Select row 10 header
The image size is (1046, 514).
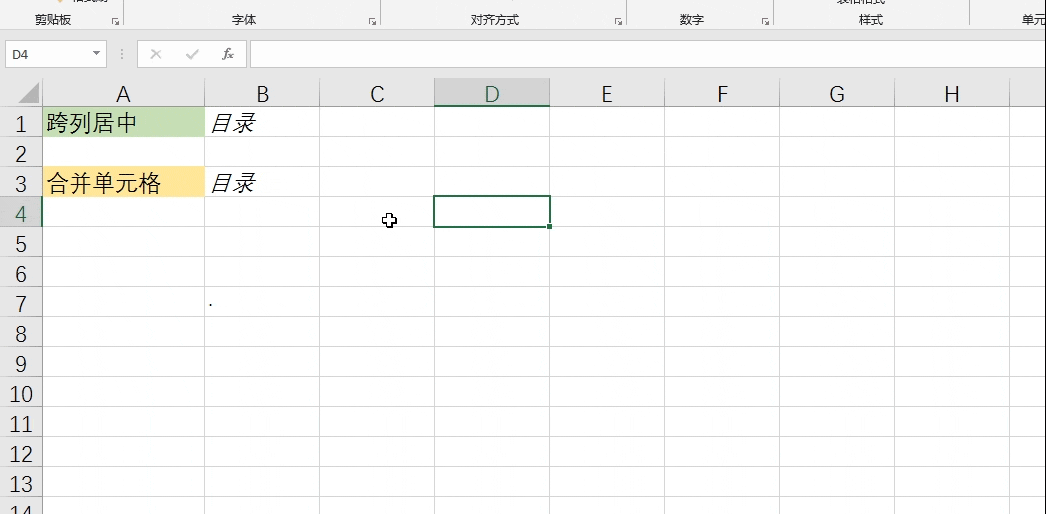pyautogui.click(x=21, y=393)
